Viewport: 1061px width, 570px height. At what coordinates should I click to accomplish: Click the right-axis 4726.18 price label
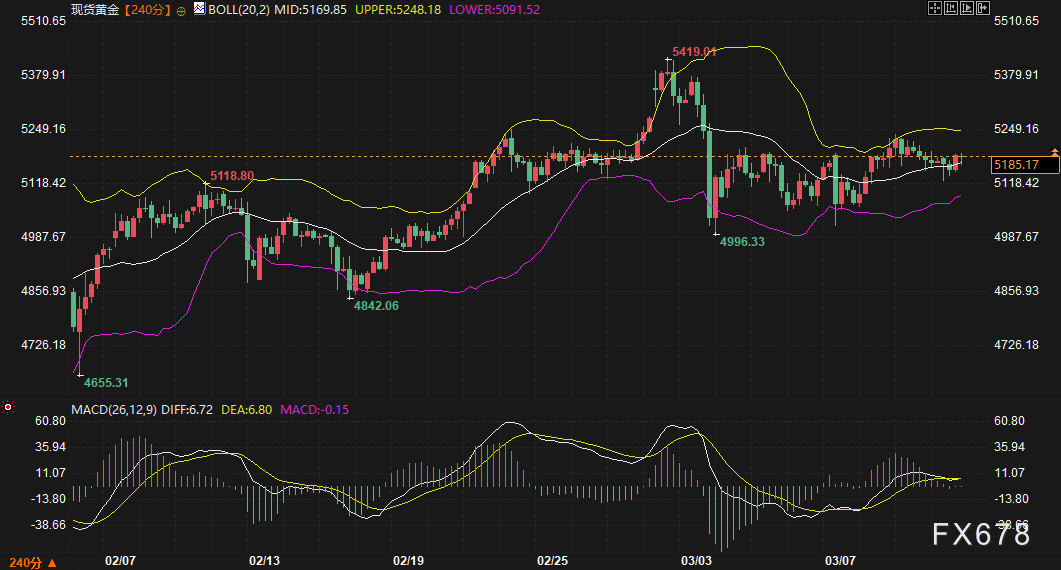(x=1016, y=345)
